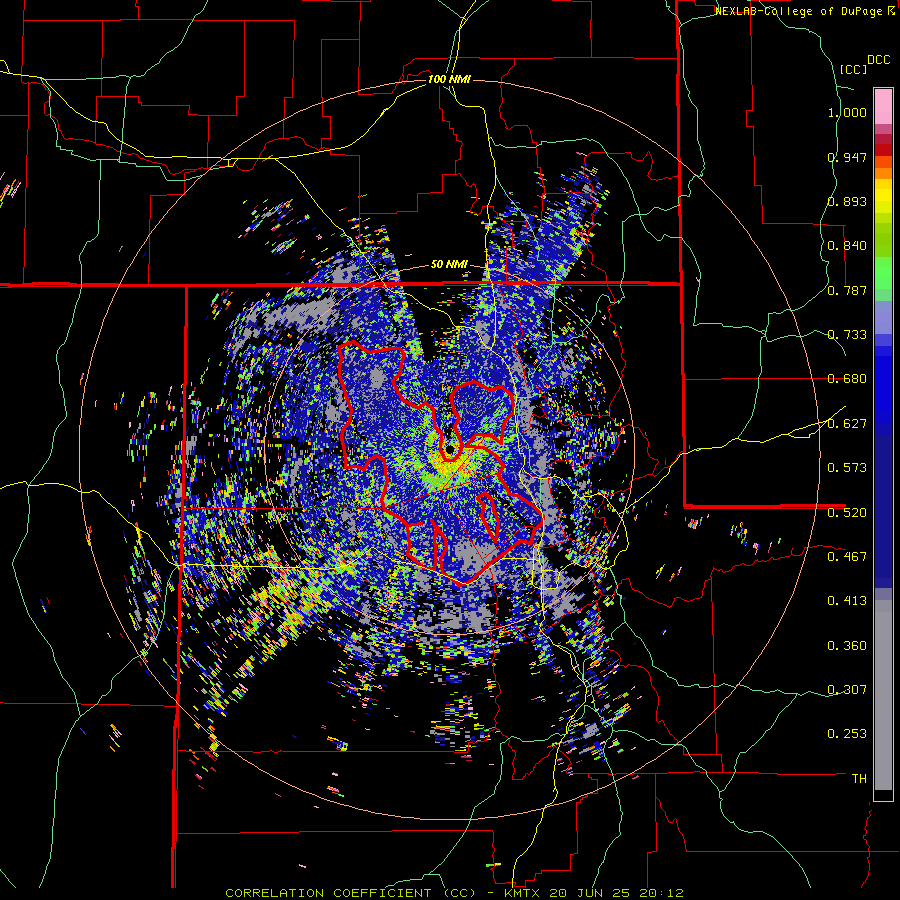Click the 0.627 legend value
This screenshot has height=900, width=900.
[x=847, y=424]
